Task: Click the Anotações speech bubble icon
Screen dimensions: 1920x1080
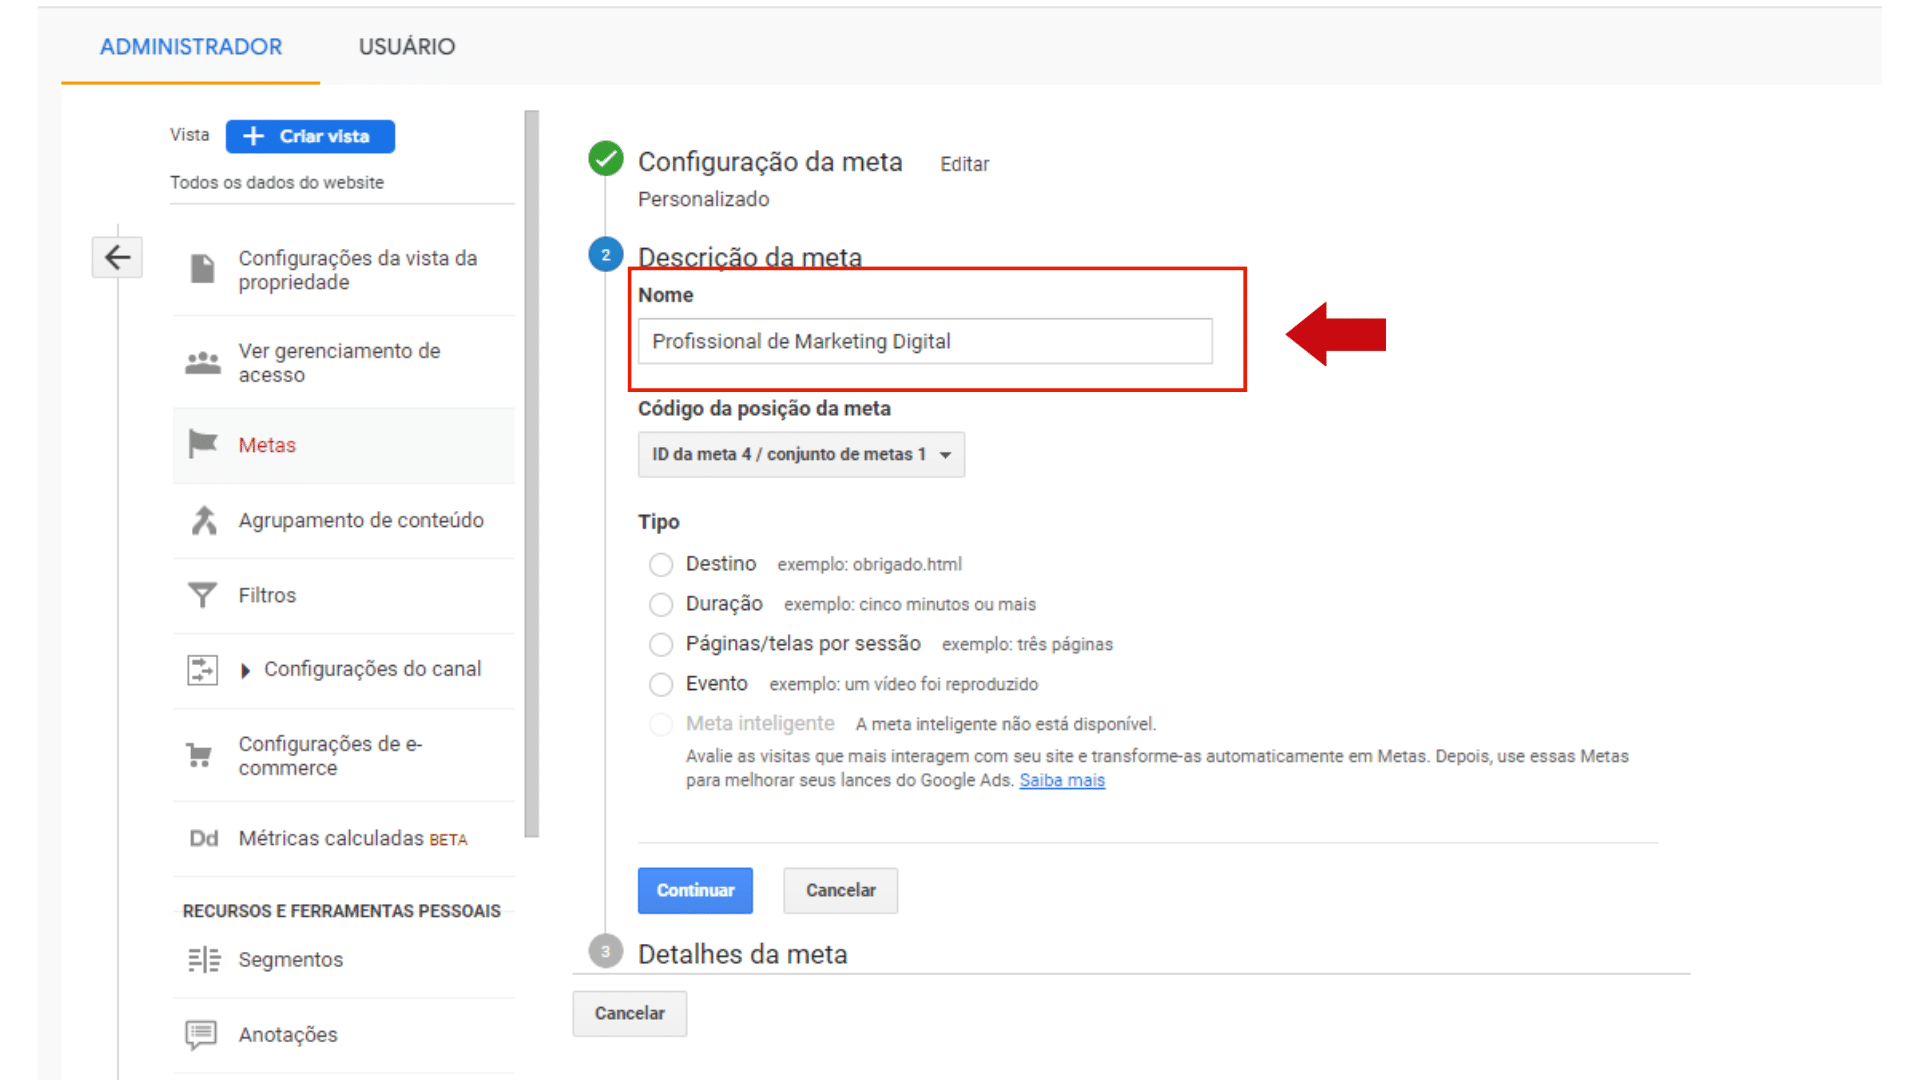Action: coord(201,1034)
